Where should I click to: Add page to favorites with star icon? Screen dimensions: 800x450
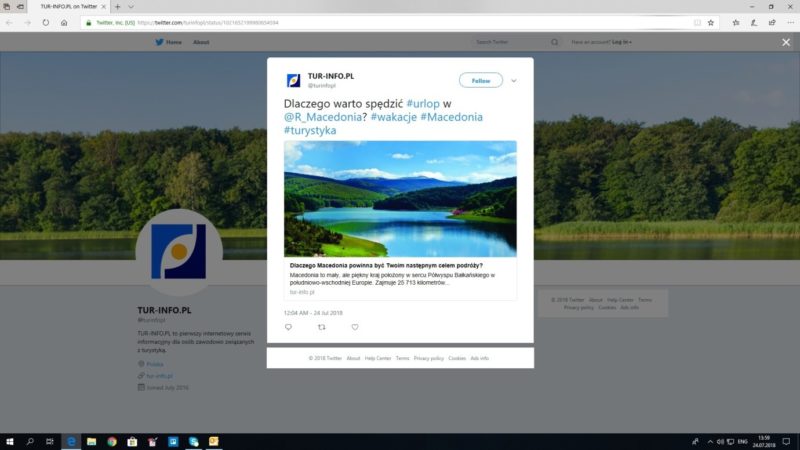(711, 22)
